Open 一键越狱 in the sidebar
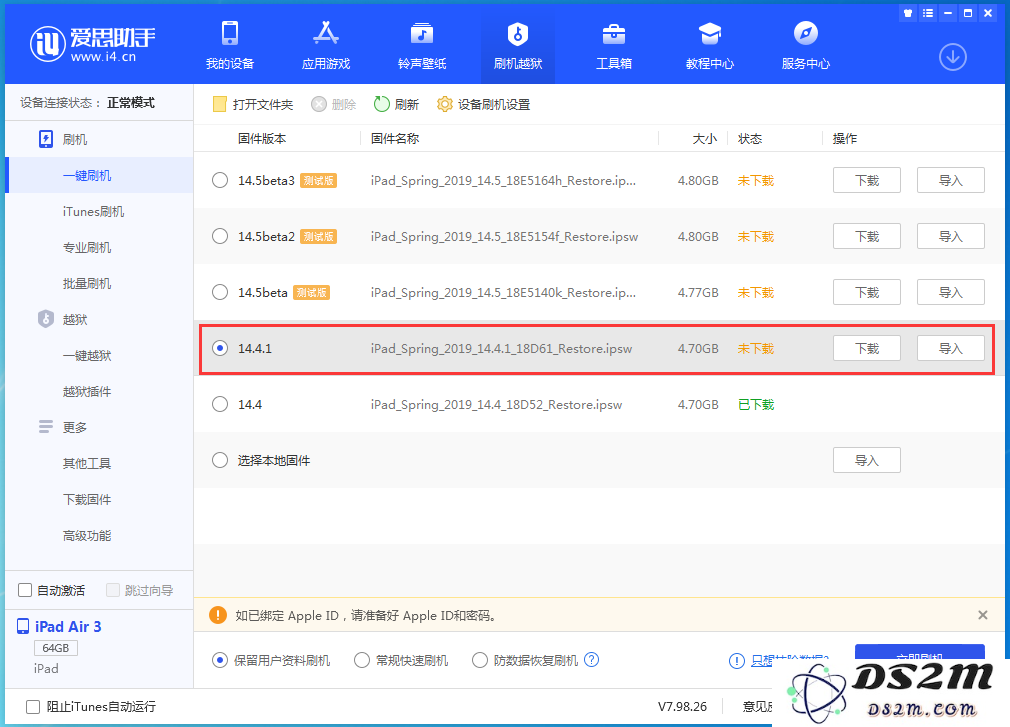 pyautogui.click(x=87, y=355)
